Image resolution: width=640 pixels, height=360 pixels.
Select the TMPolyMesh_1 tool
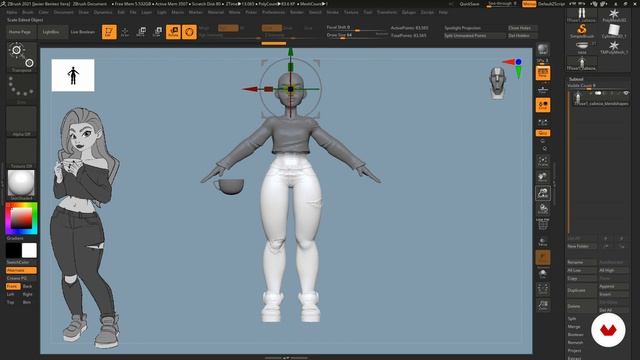[613, 47]
